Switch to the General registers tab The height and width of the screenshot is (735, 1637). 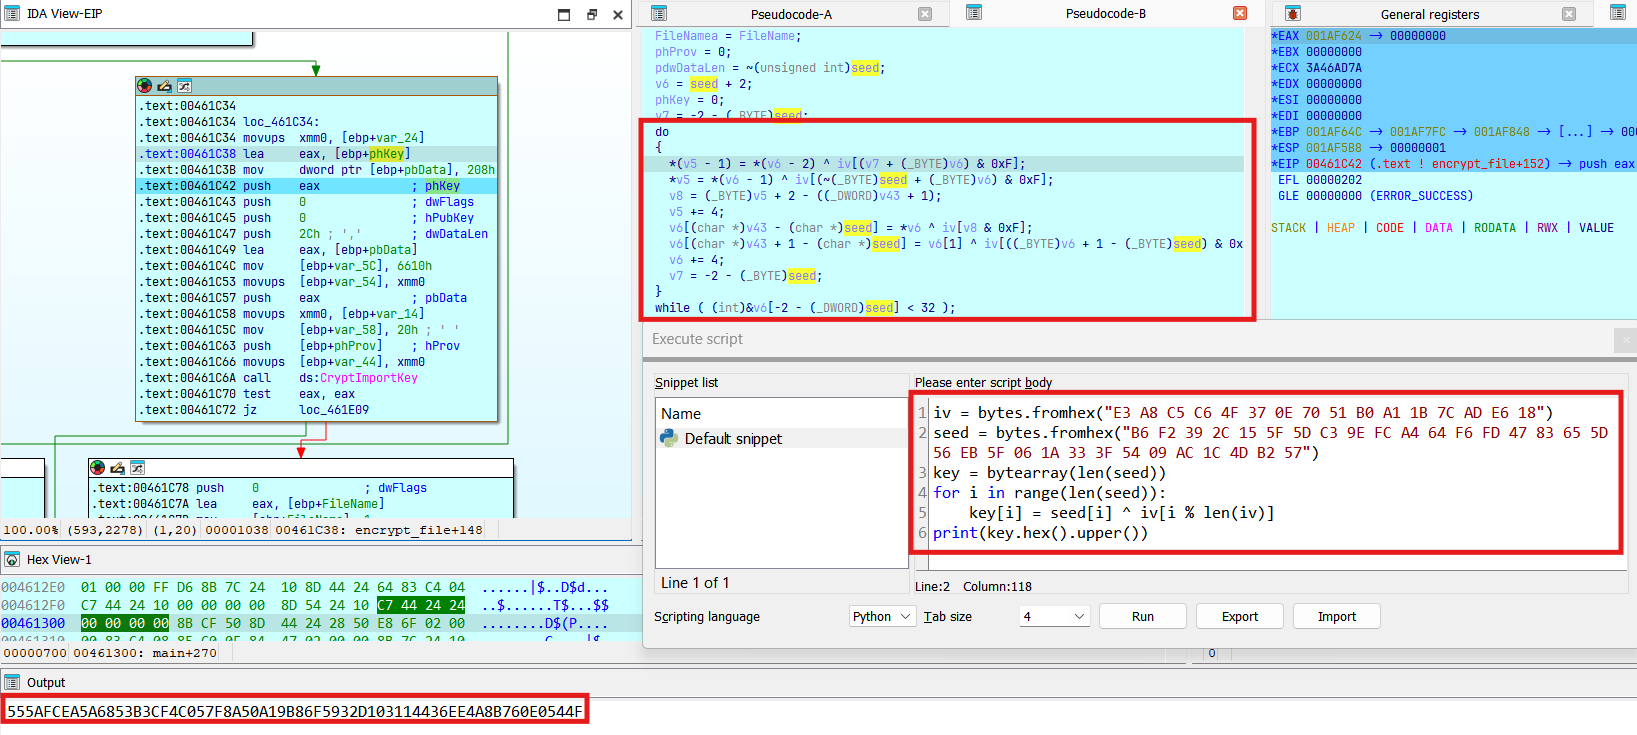1429,14
